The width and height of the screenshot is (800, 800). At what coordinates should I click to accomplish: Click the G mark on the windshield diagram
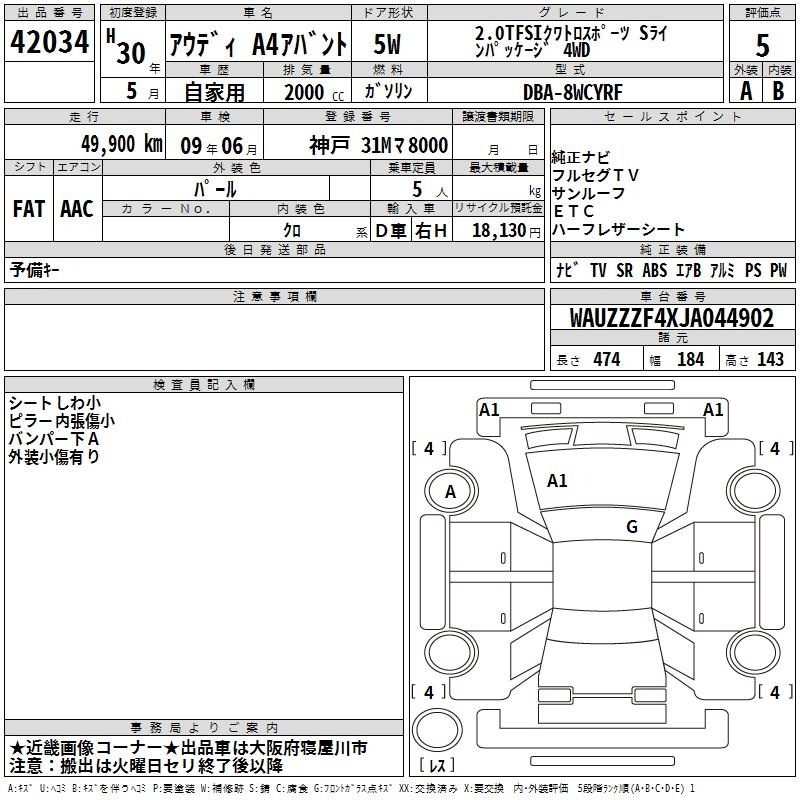[631, 527]
